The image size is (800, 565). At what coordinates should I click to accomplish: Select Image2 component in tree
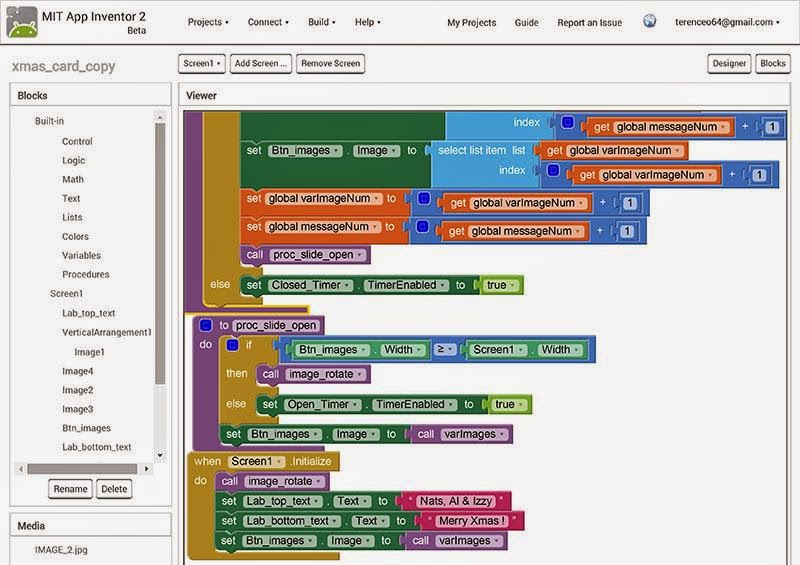click(78, 390)
